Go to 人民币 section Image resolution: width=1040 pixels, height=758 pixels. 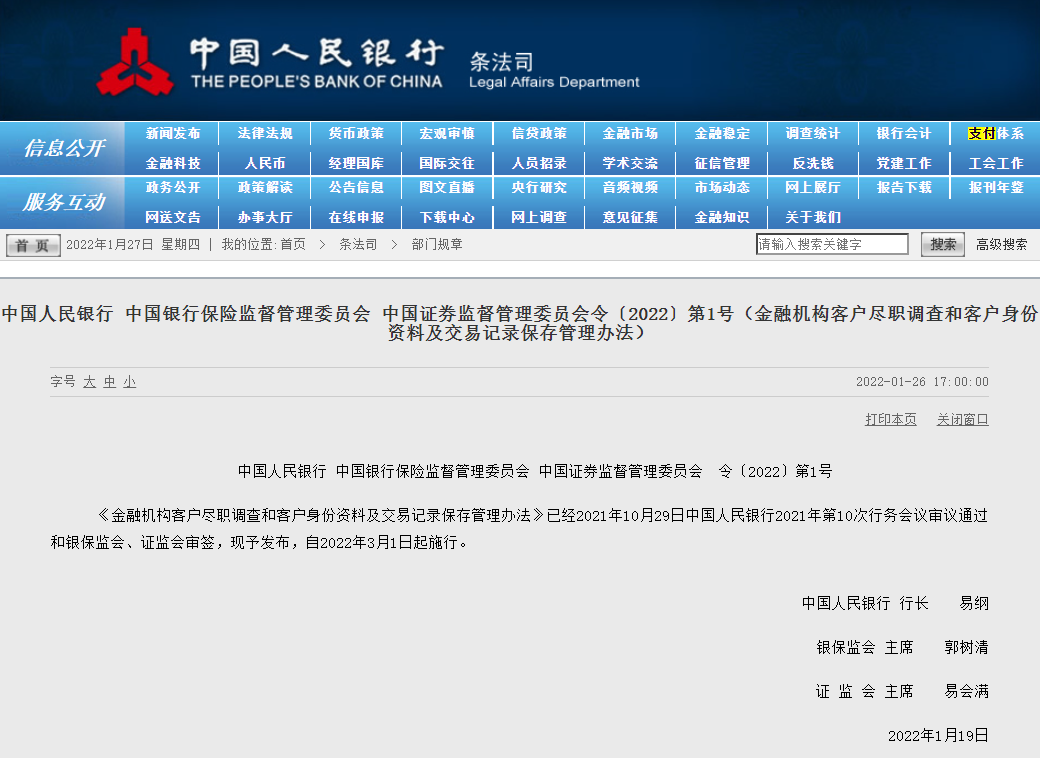point(265,163)
